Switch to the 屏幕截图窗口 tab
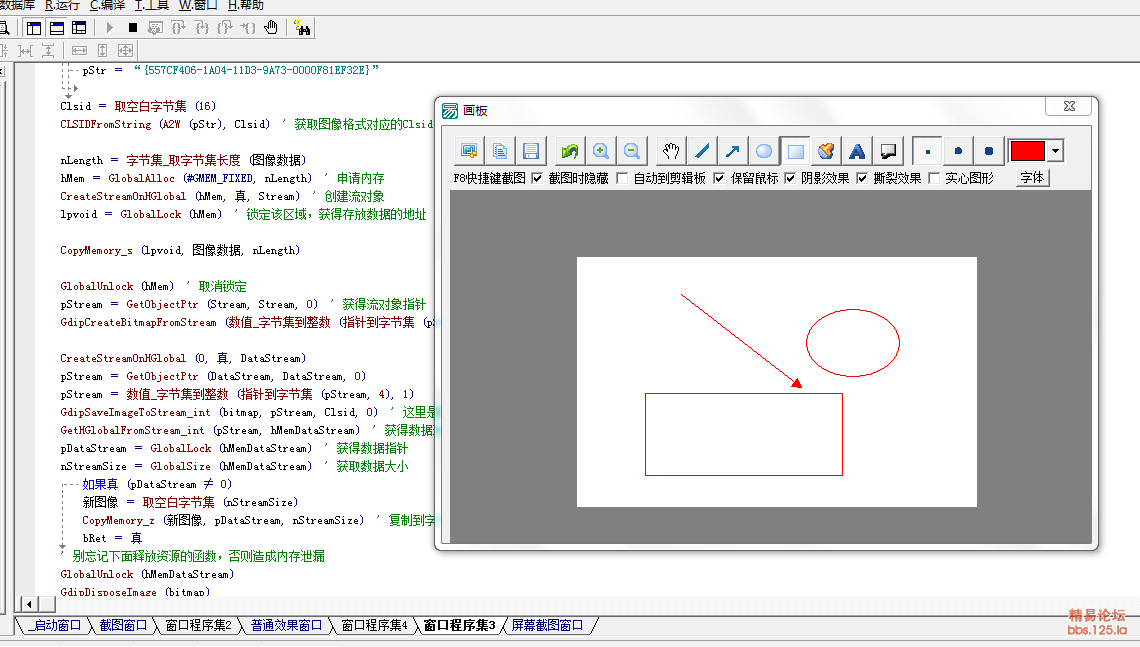 pos(547,625)
